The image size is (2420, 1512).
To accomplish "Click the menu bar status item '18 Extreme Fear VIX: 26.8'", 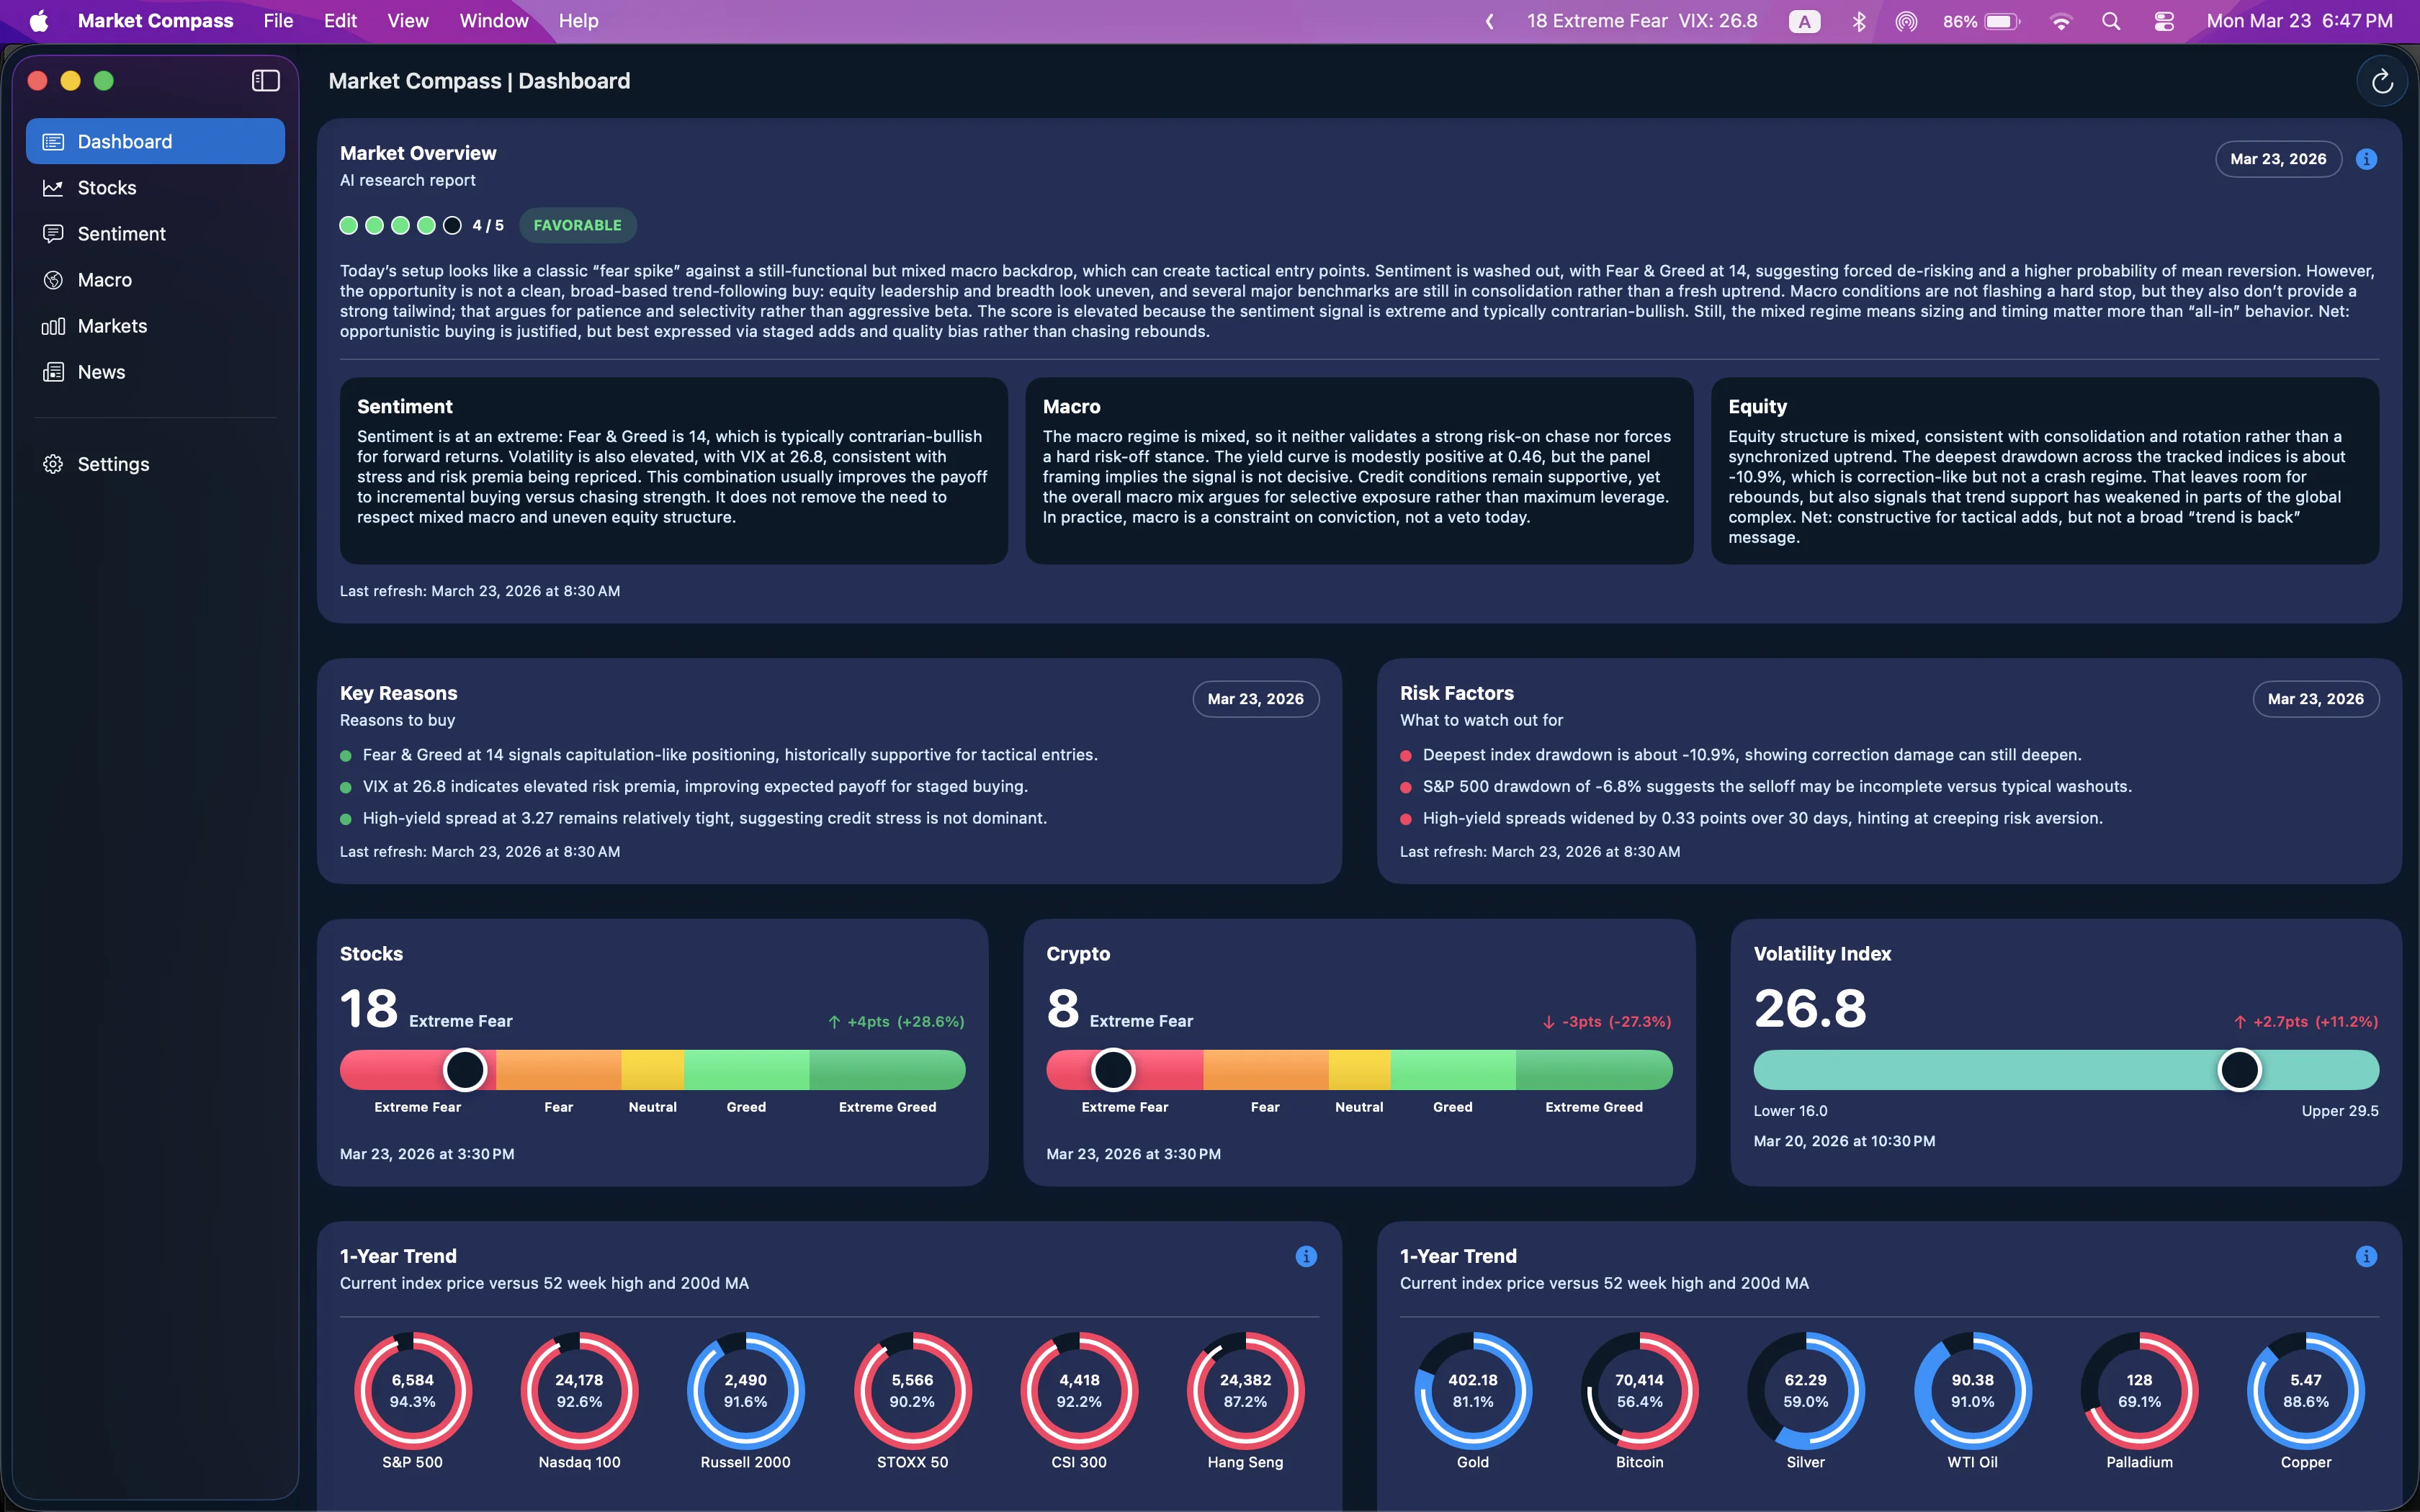I will pyautogui.click(x=1641, y=21).
